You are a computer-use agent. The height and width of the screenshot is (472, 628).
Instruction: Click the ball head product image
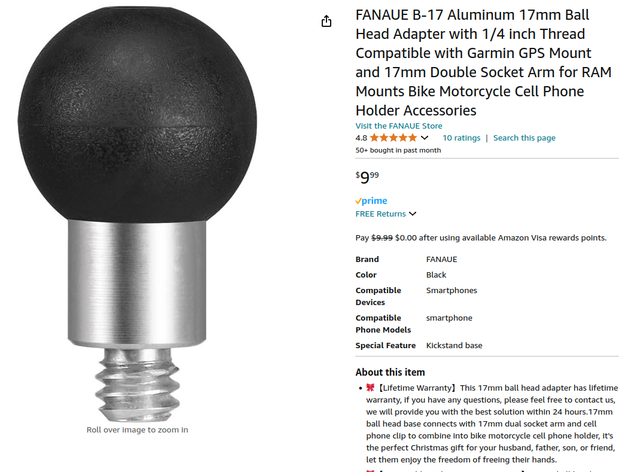click(137, 214)
